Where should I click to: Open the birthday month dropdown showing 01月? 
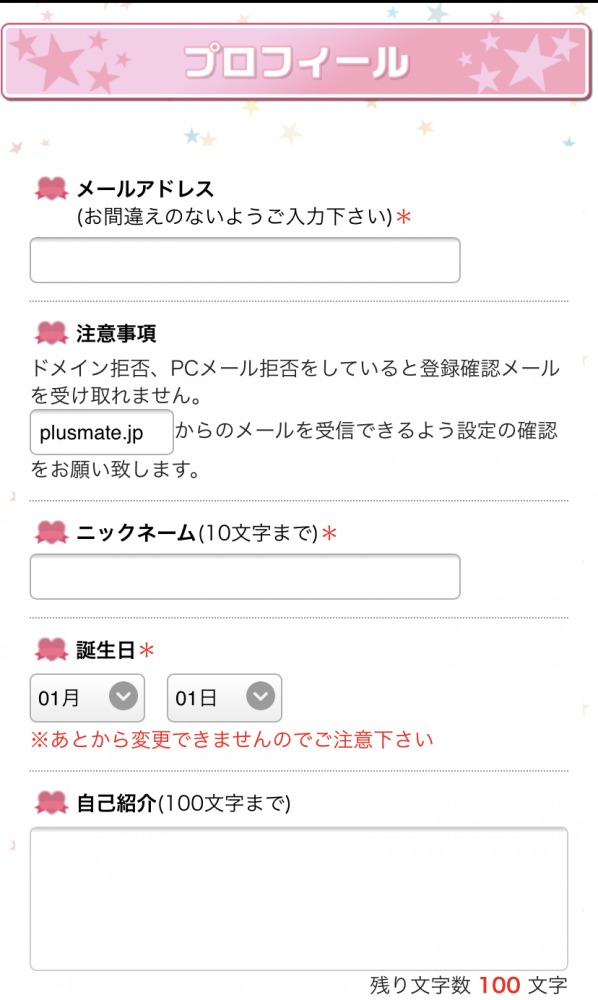point(87,698)
